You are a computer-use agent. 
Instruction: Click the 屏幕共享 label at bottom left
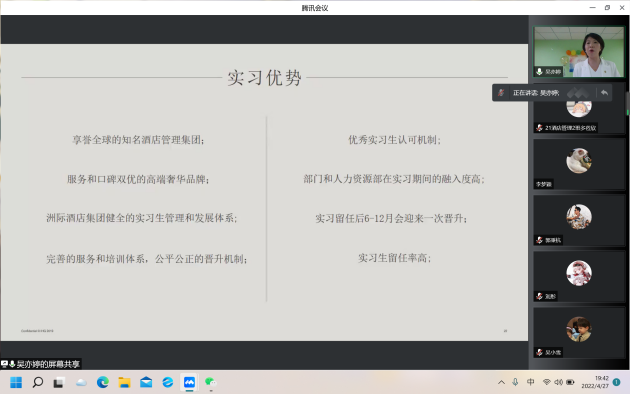[48, 364]
